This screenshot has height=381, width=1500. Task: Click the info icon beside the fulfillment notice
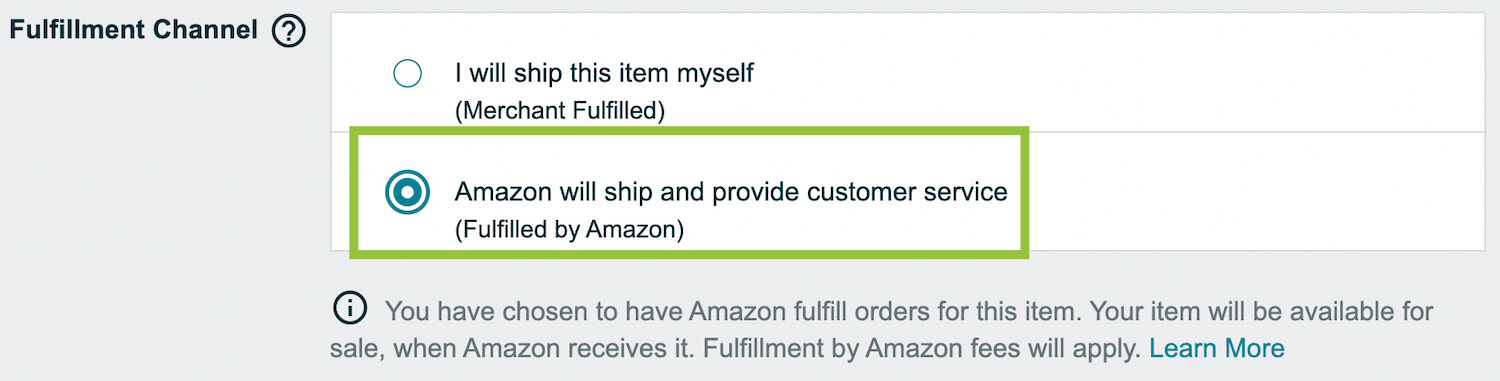click(x=348, y=310)
